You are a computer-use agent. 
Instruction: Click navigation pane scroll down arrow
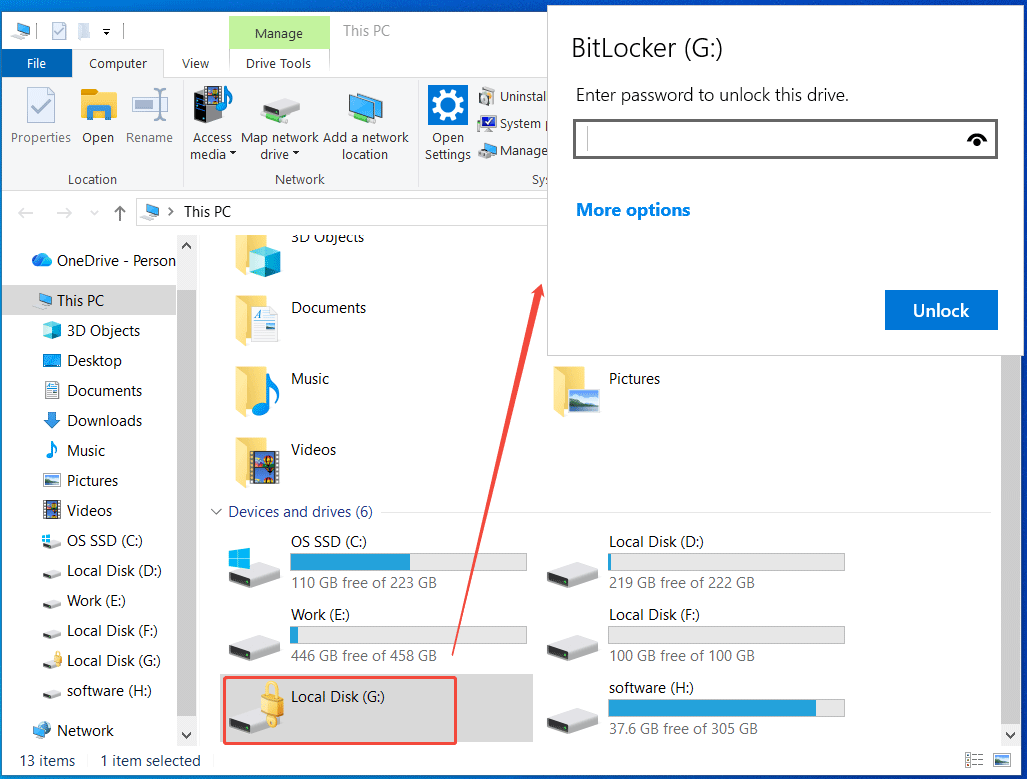(x=187, y=734)
